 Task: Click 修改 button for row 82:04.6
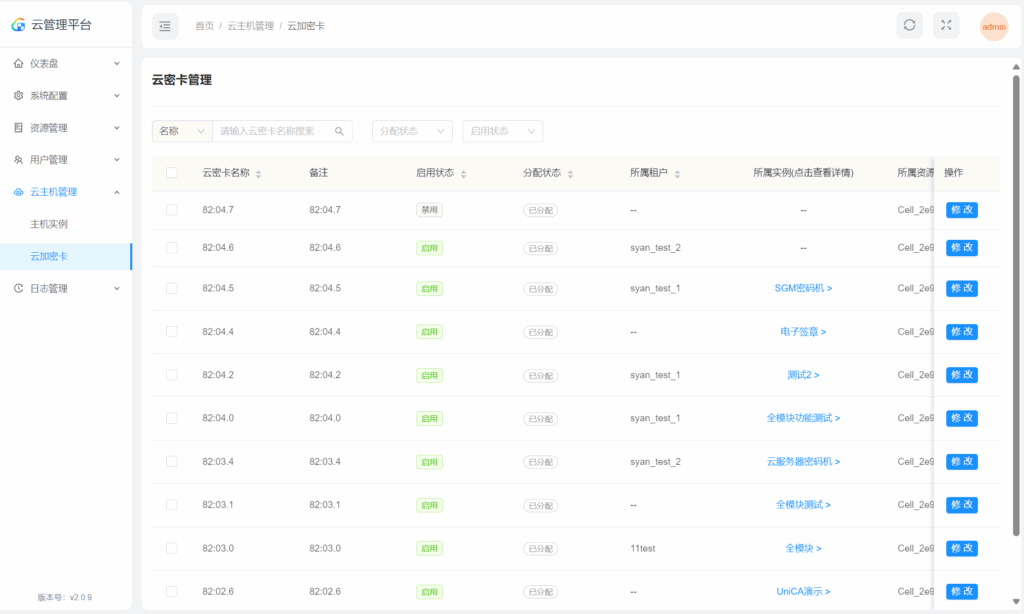pyautogui.click(x=961, y=248)
